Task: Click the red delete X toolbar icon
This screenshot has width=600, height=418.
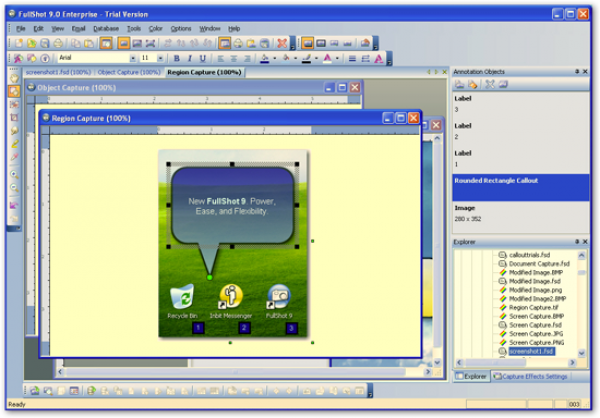Action: tap(283, 44)
